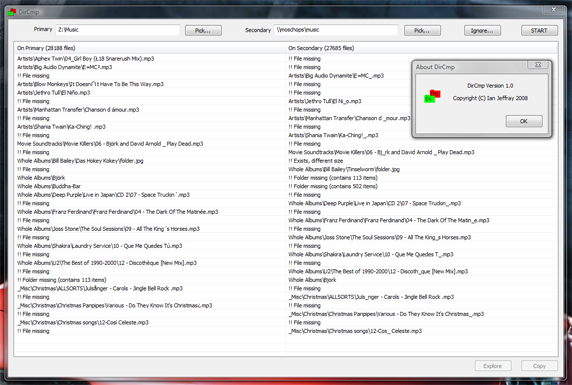572x385 pixels.
Task: Select secondary Juls_nger Carols Jingle Bell Rock entry
Action: click(x=371, y=297)
